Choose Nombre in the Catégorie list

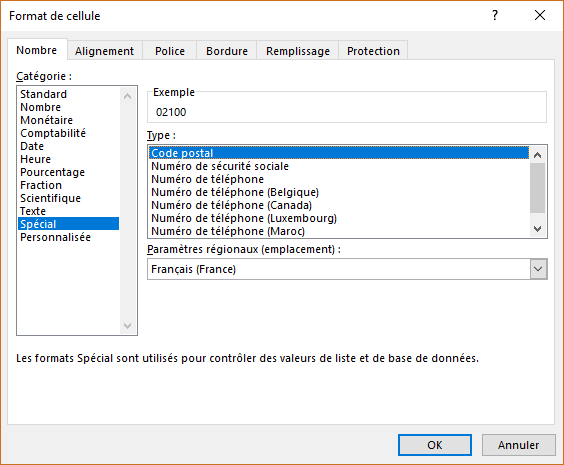69,107
